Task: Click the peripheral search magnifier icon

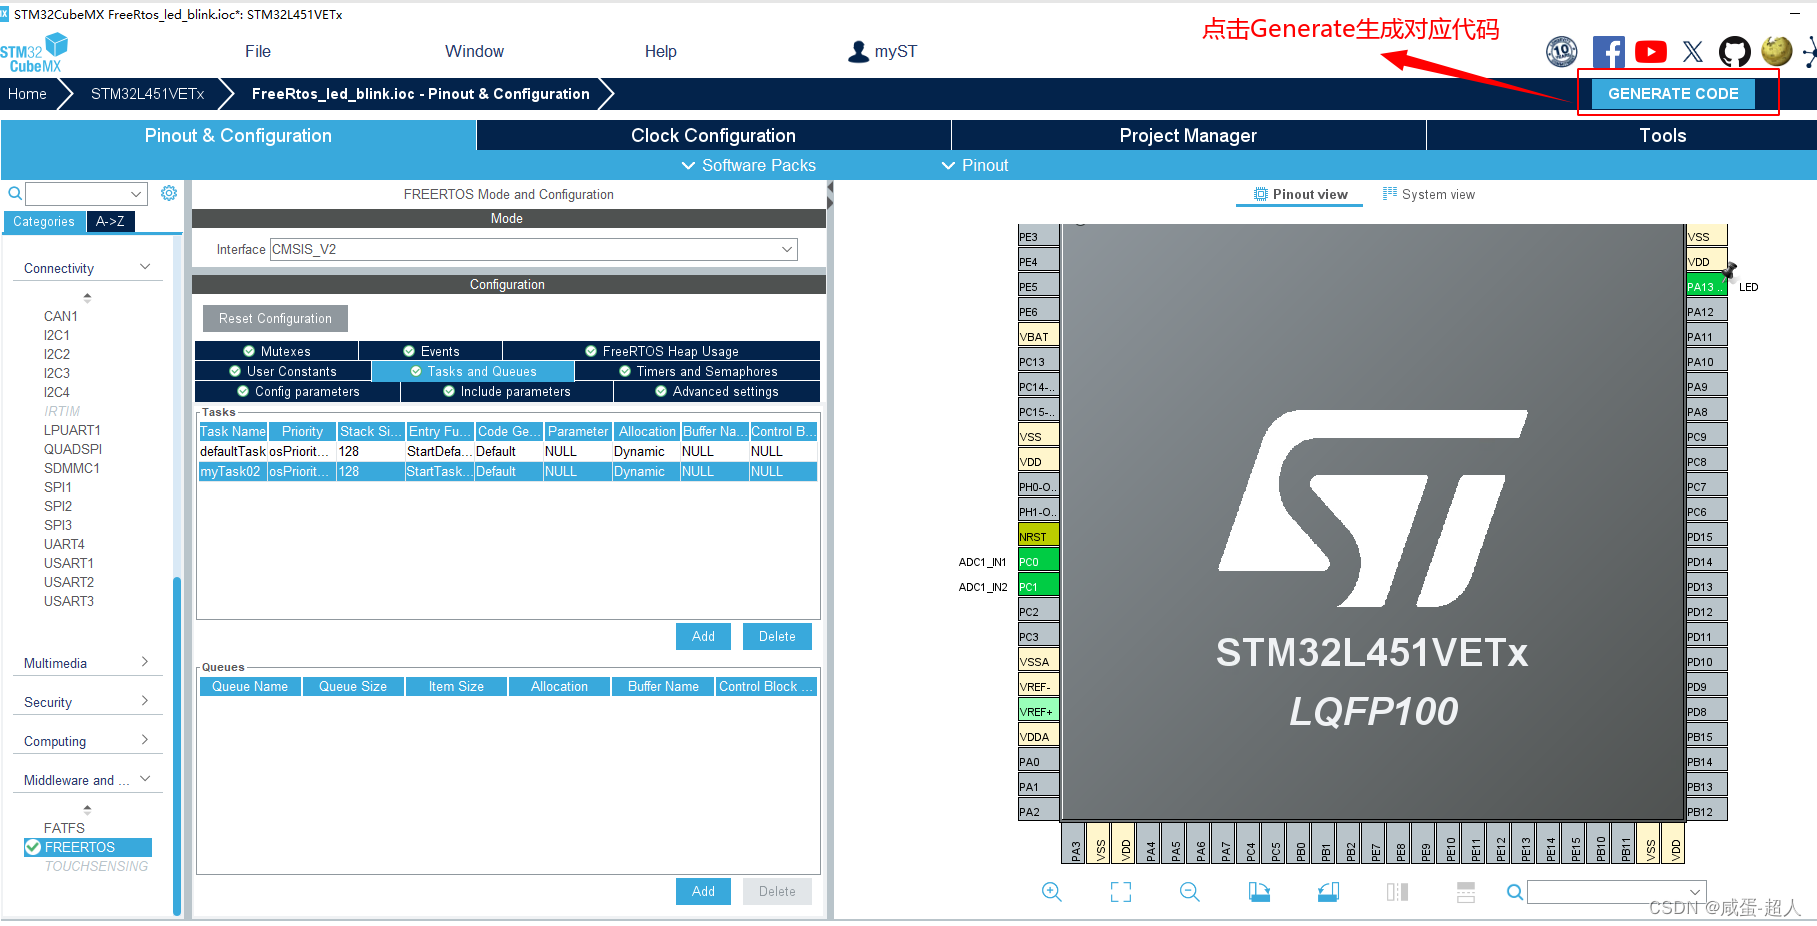Action: [15, 193]
